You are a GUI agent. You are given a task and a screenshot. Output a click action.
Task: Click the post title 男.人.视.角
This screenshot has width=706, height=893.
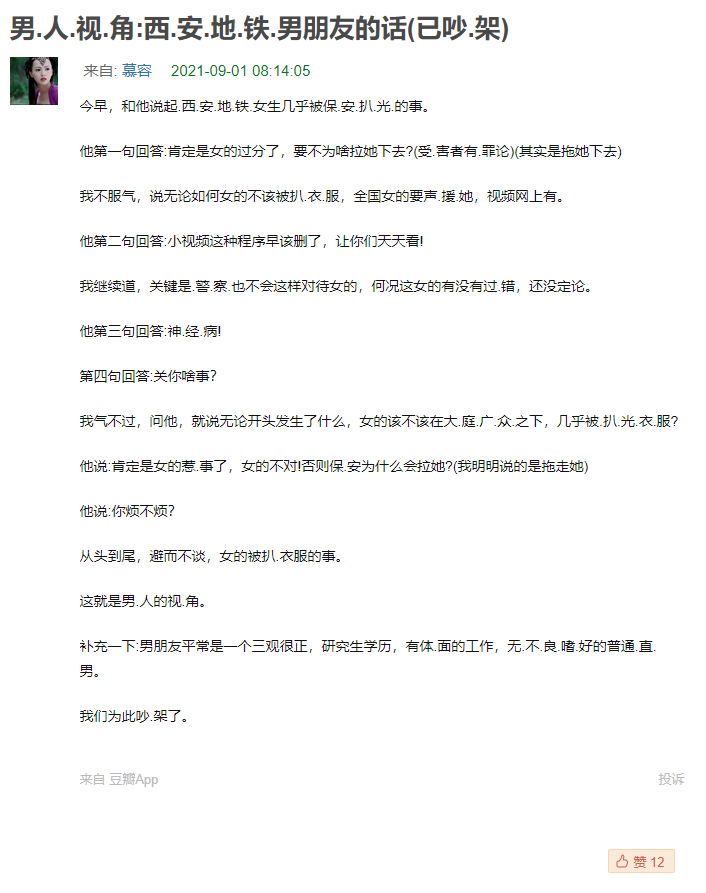point(259,28)
